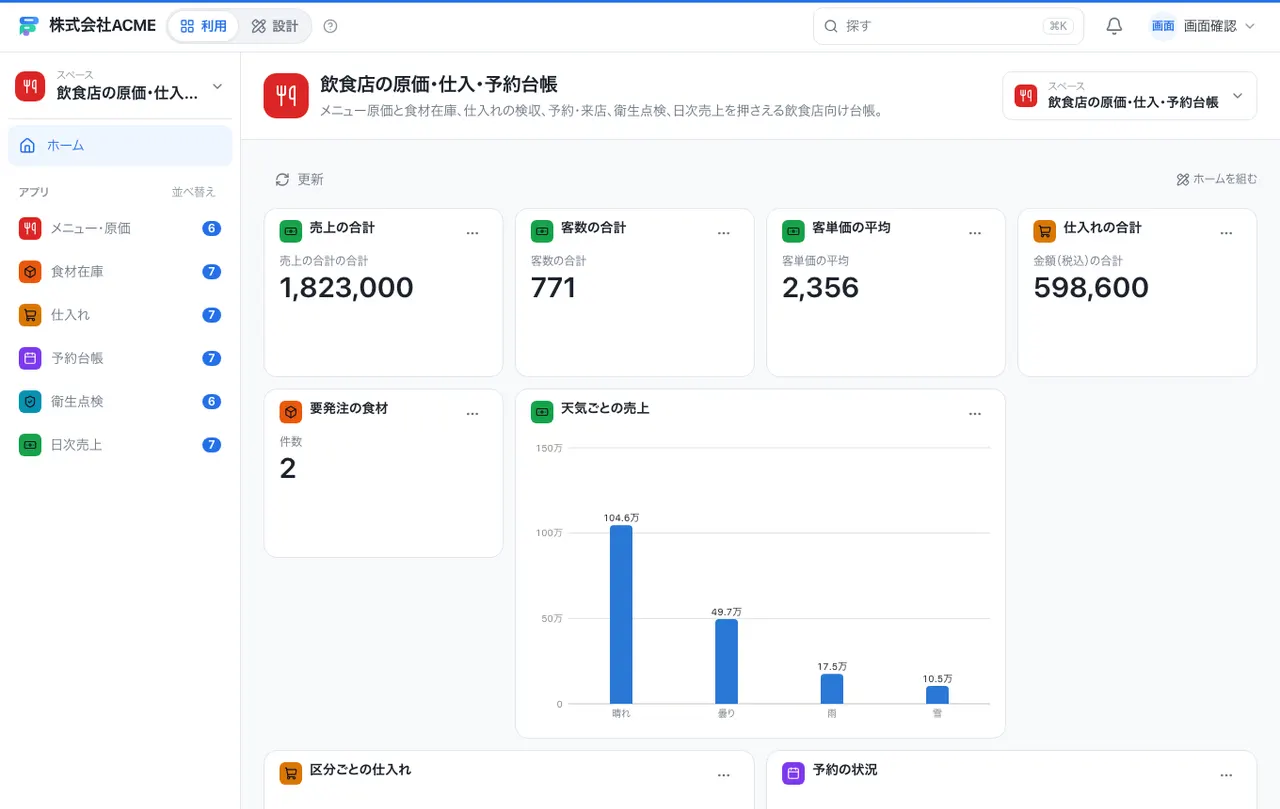Viewport: 1280px width, 809px height.
Task: Open the 天気ごとの売上 chart options menu
Action: point(975,413)
